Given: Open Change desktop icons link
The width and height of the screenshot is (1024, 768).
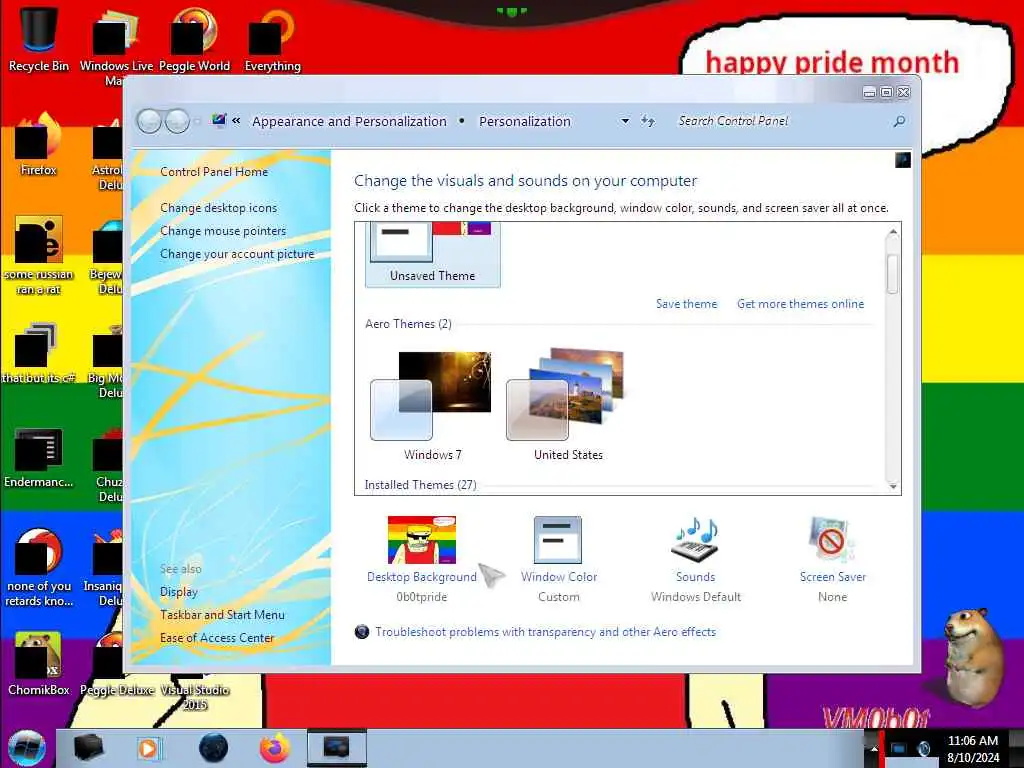Looking at the screenshot, I should pyautogui.click(x=218, y=208).
